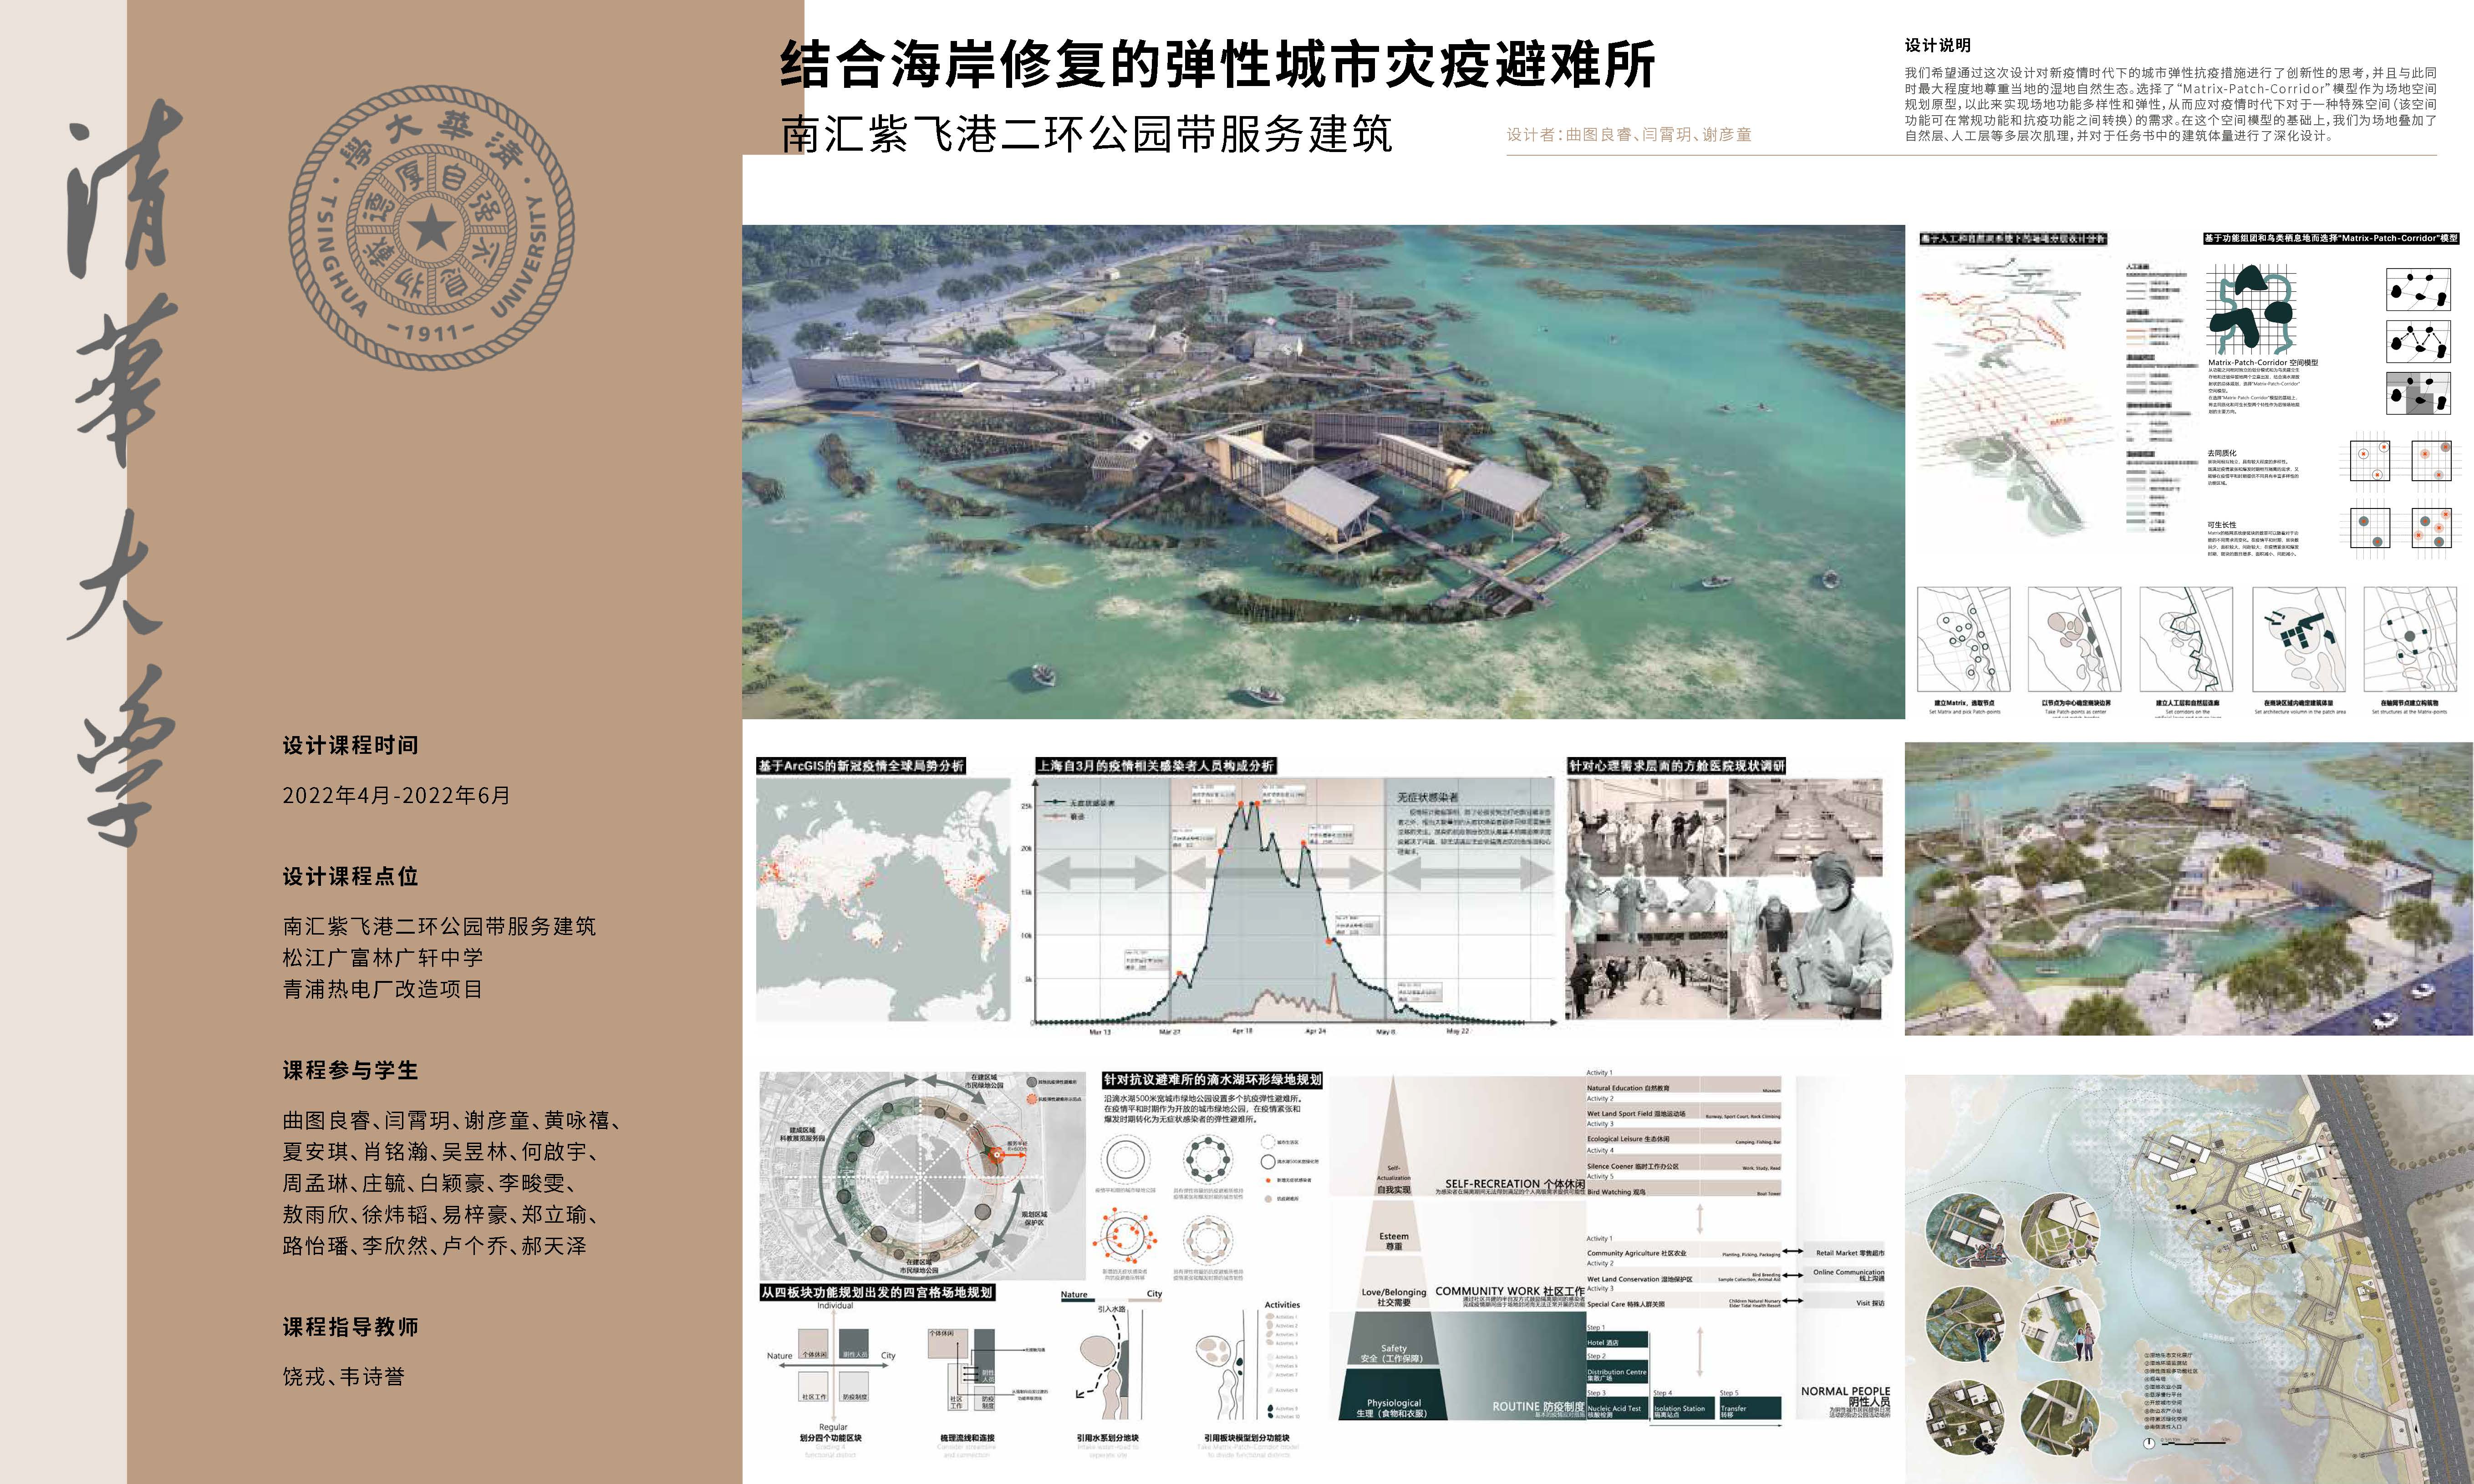
Task: Click the '在斑块区域内确定建筑体量' diagram
Action: pos(2299,638)
